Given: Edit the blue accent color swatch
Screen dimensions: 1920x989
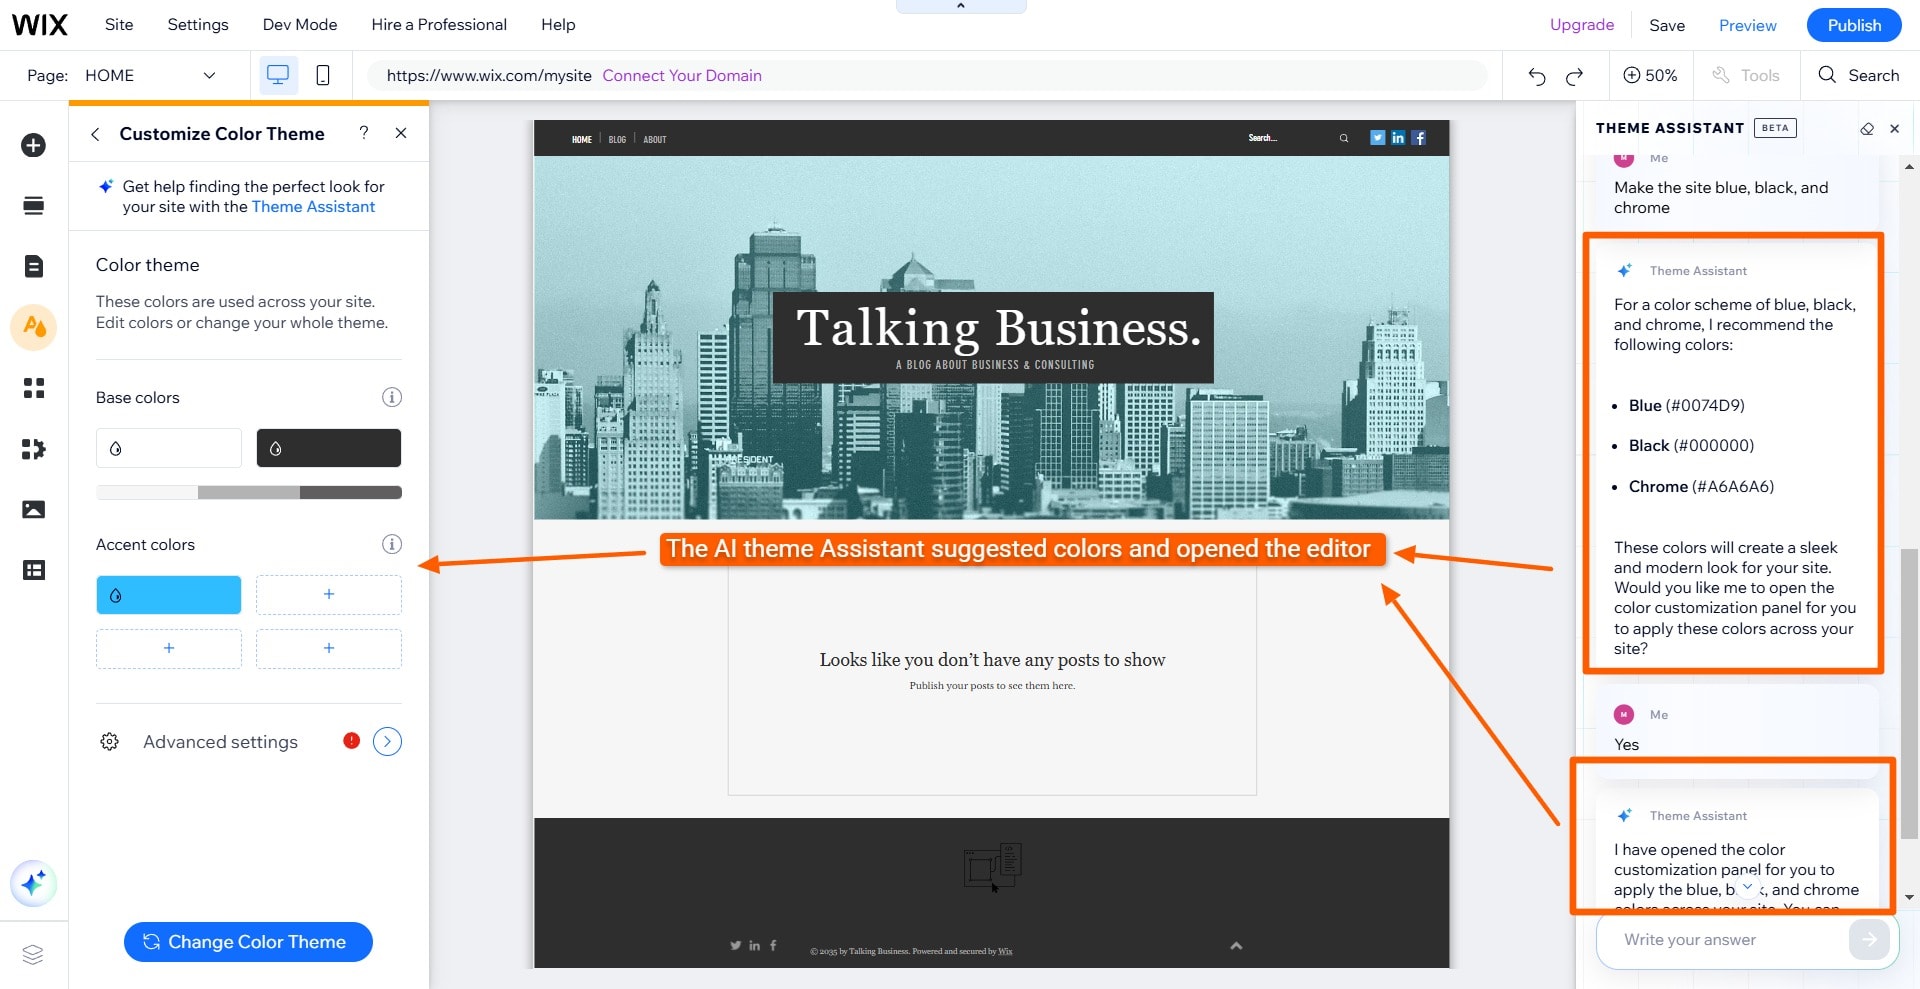Looking at the screenshot, I should pos(169,595).
